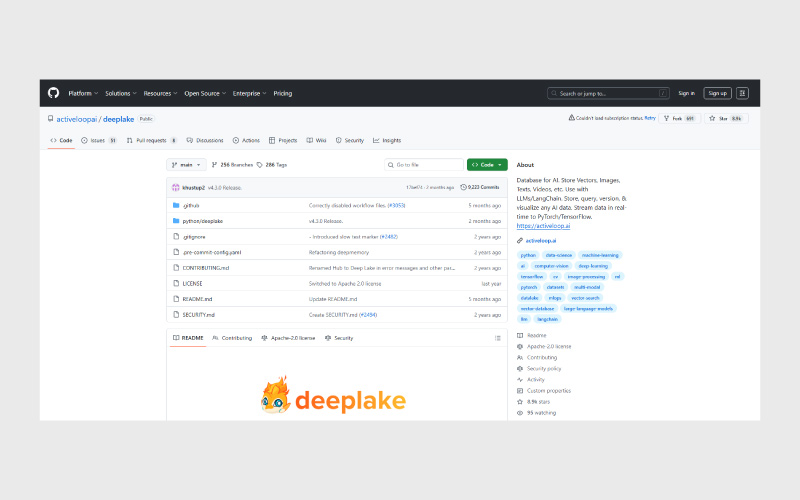Expand the Platform menu

pyautogui.click(x=83, y=93)
